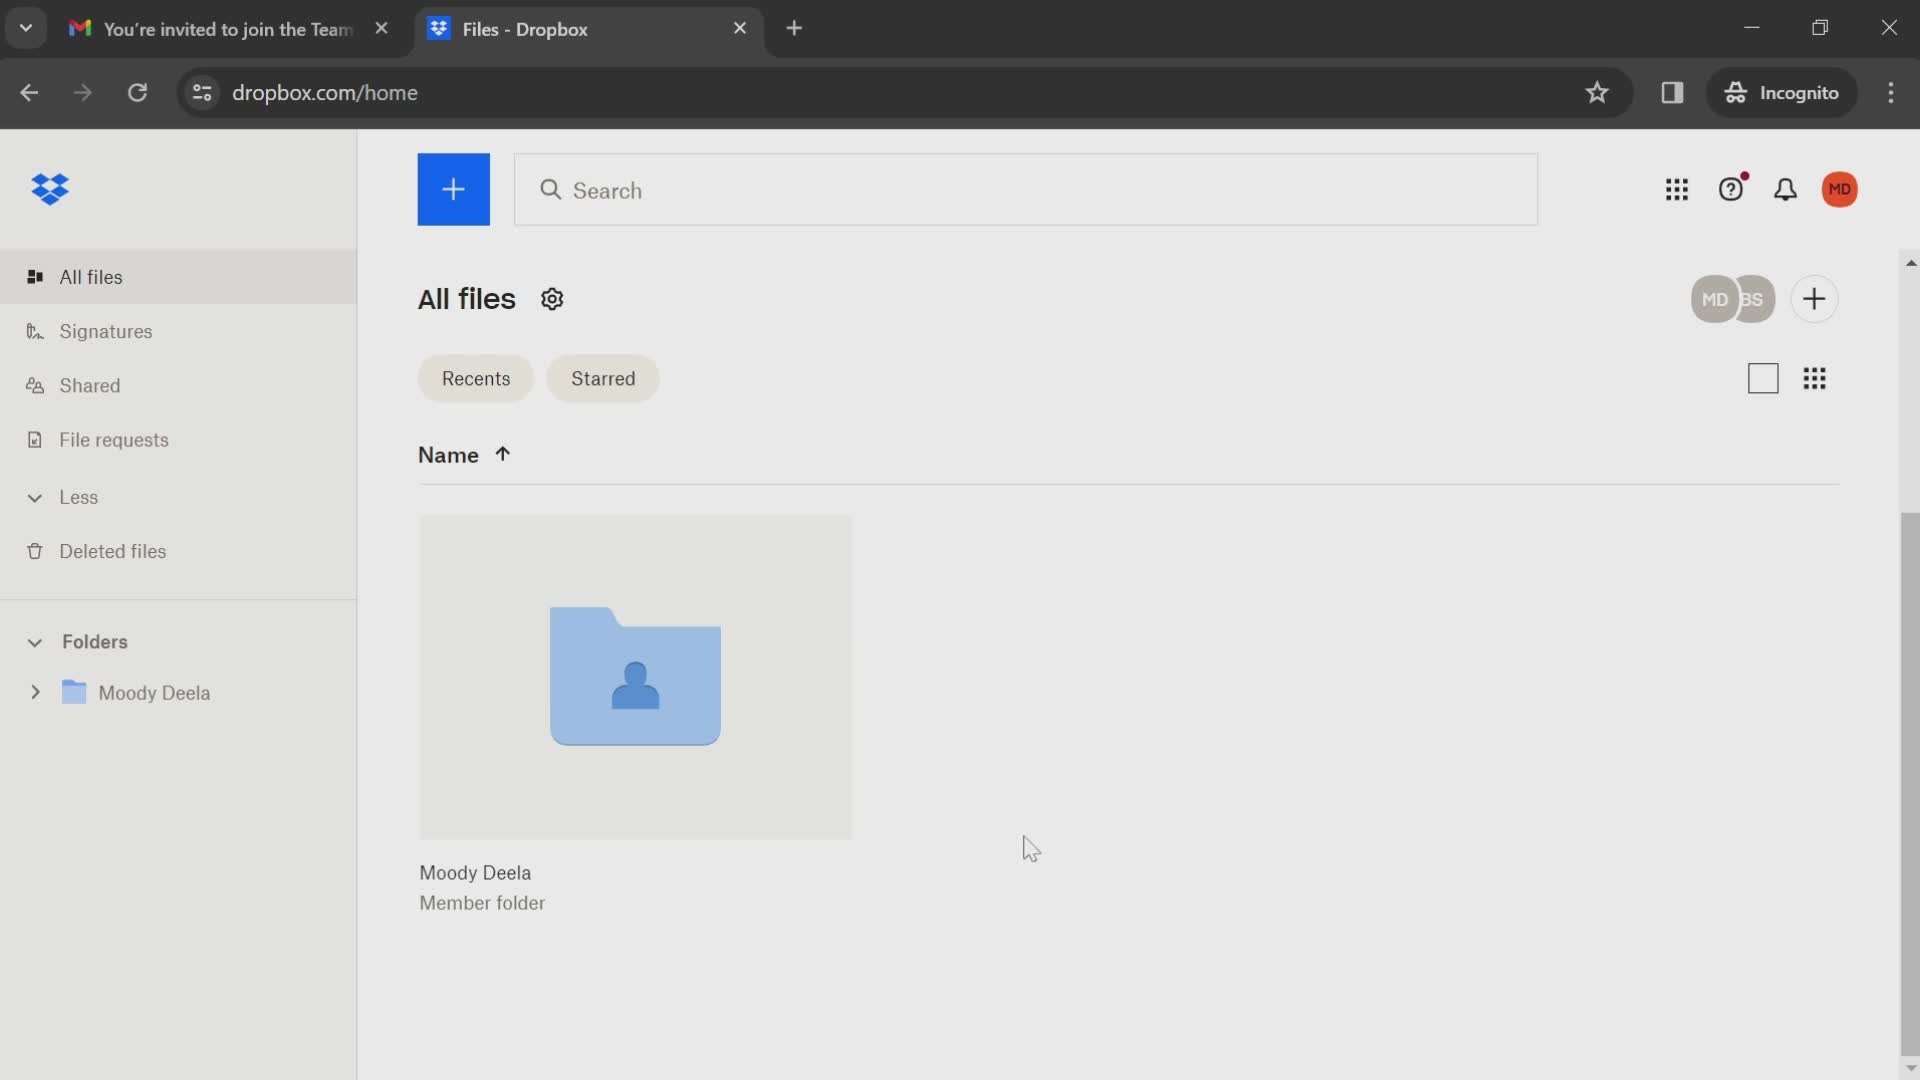Click the Moody Deela folder name

475,872
